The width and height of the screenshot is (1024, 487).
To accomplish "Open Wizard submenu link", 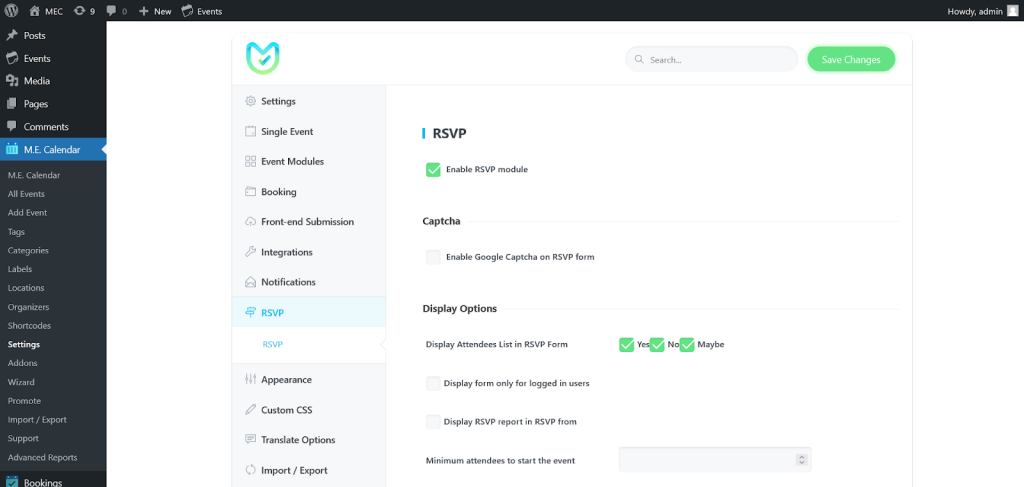I will point(21,382).
